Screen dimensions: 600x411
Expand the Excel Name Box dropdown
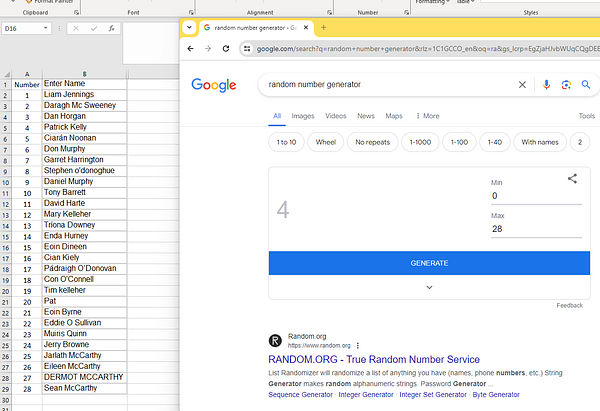coord(46,28)
